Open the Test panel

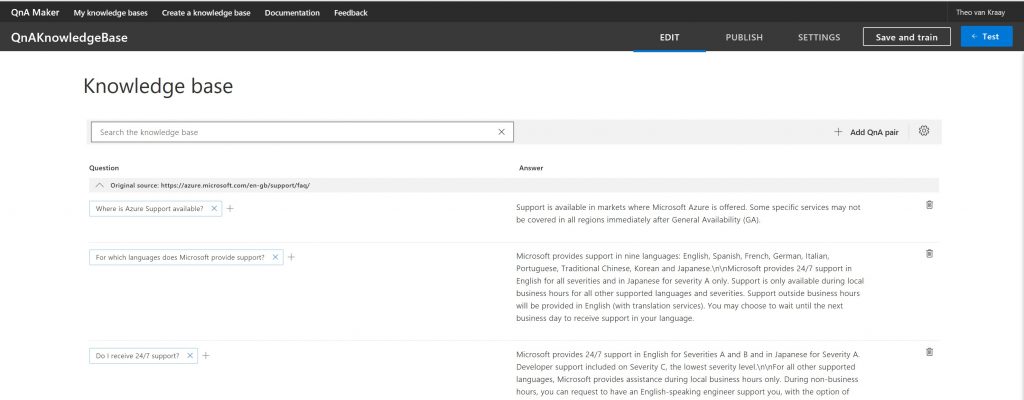[x=985, y=37]
